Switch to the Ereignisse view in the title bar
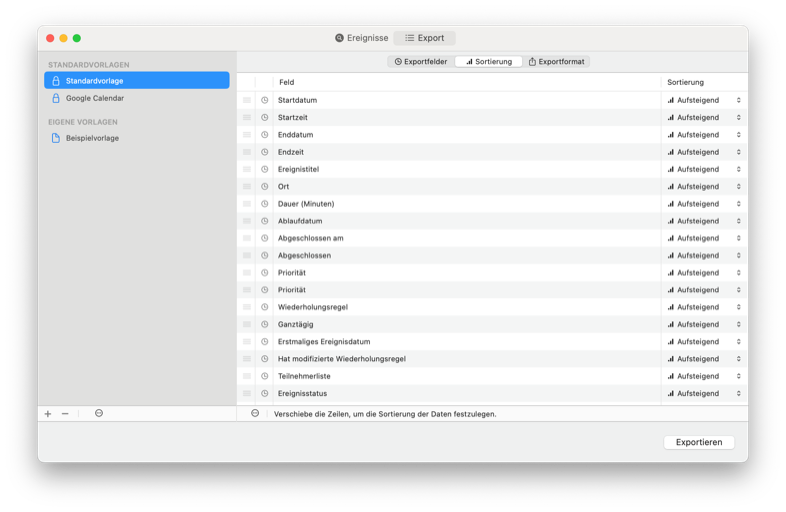 tap(361, 38)
